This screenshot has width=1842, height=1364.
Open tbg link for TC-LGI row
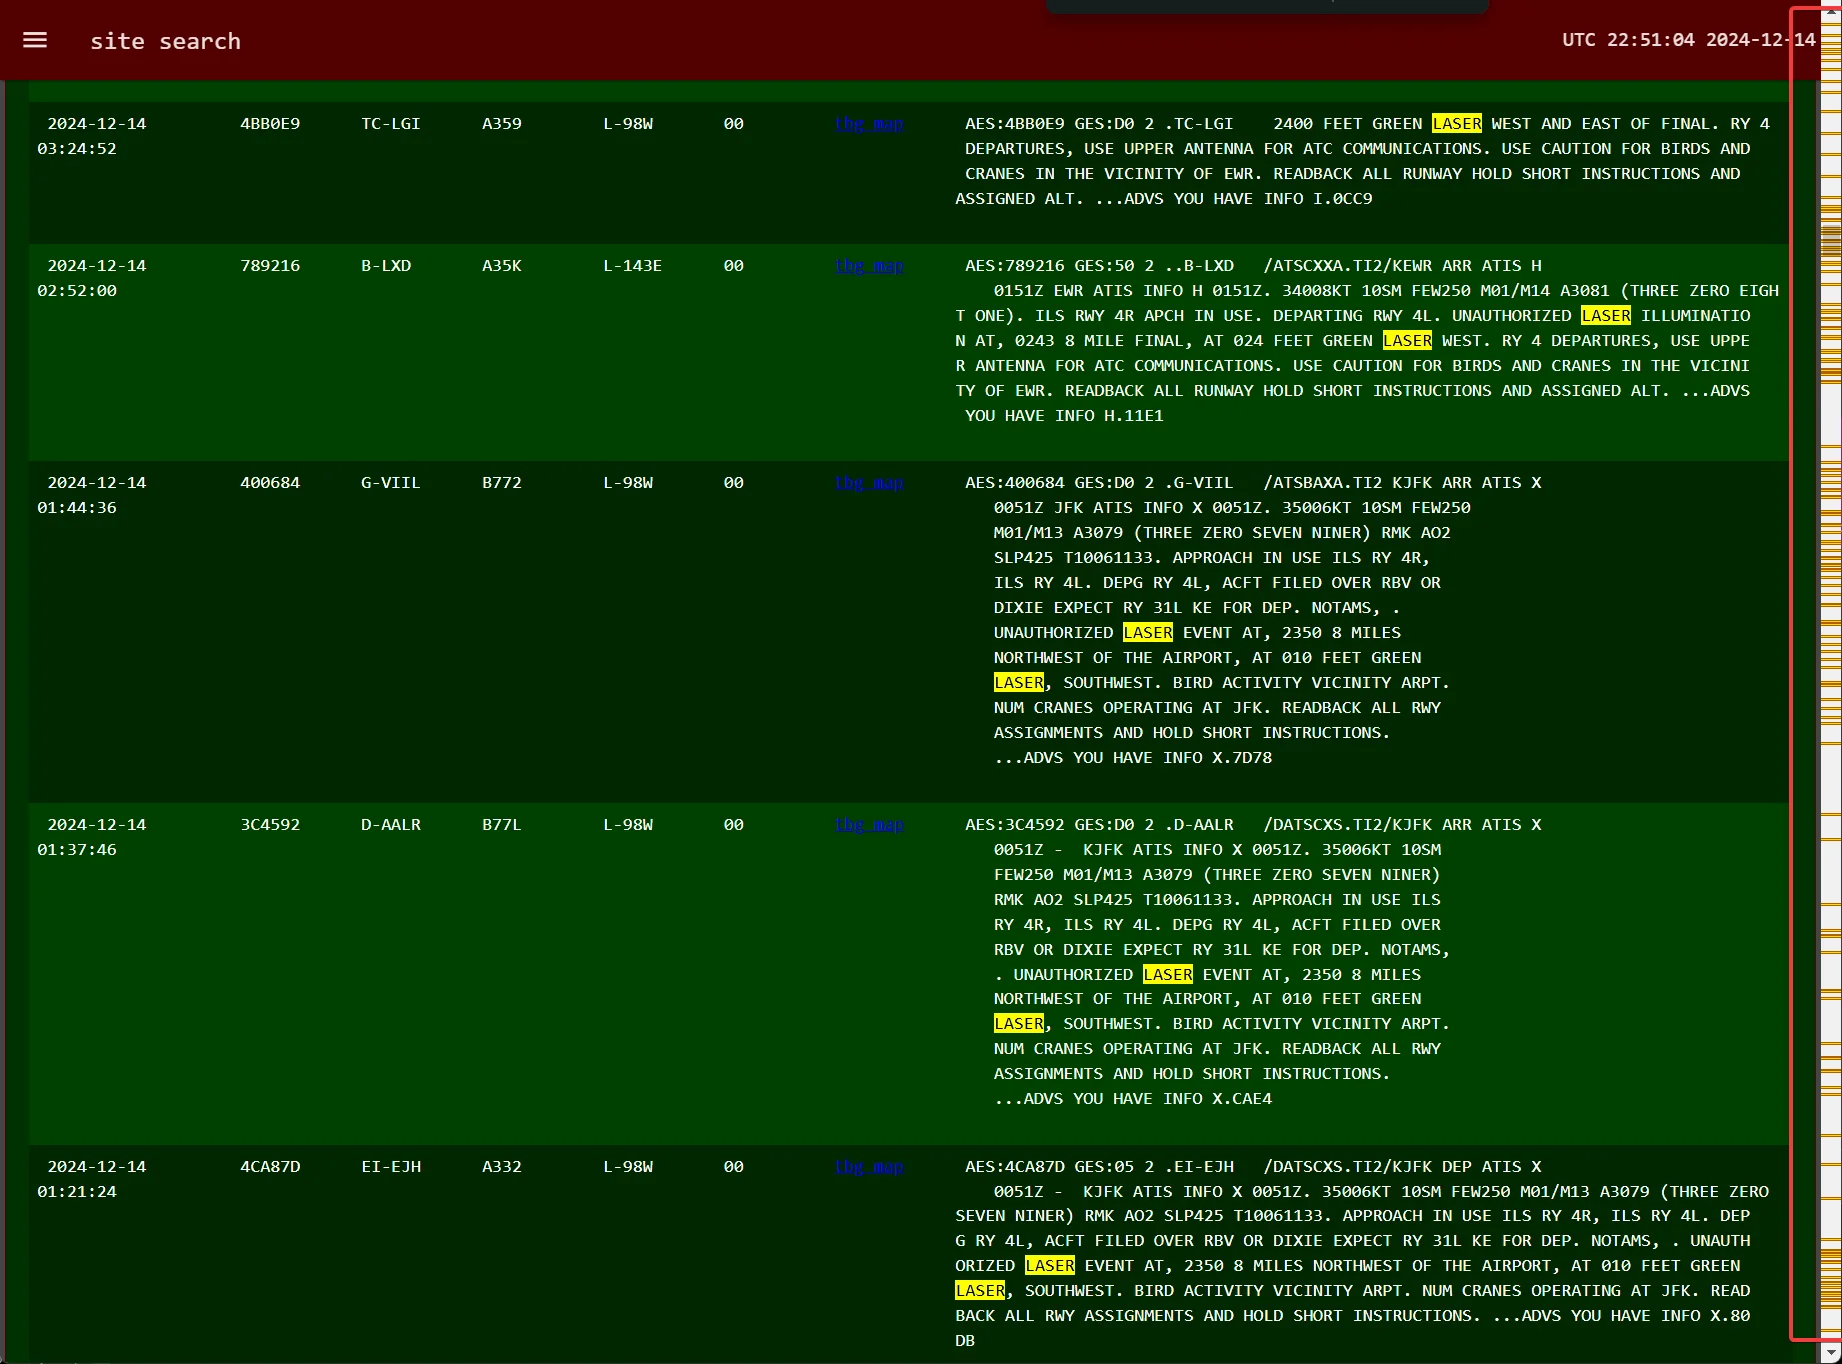click(849, 124)
